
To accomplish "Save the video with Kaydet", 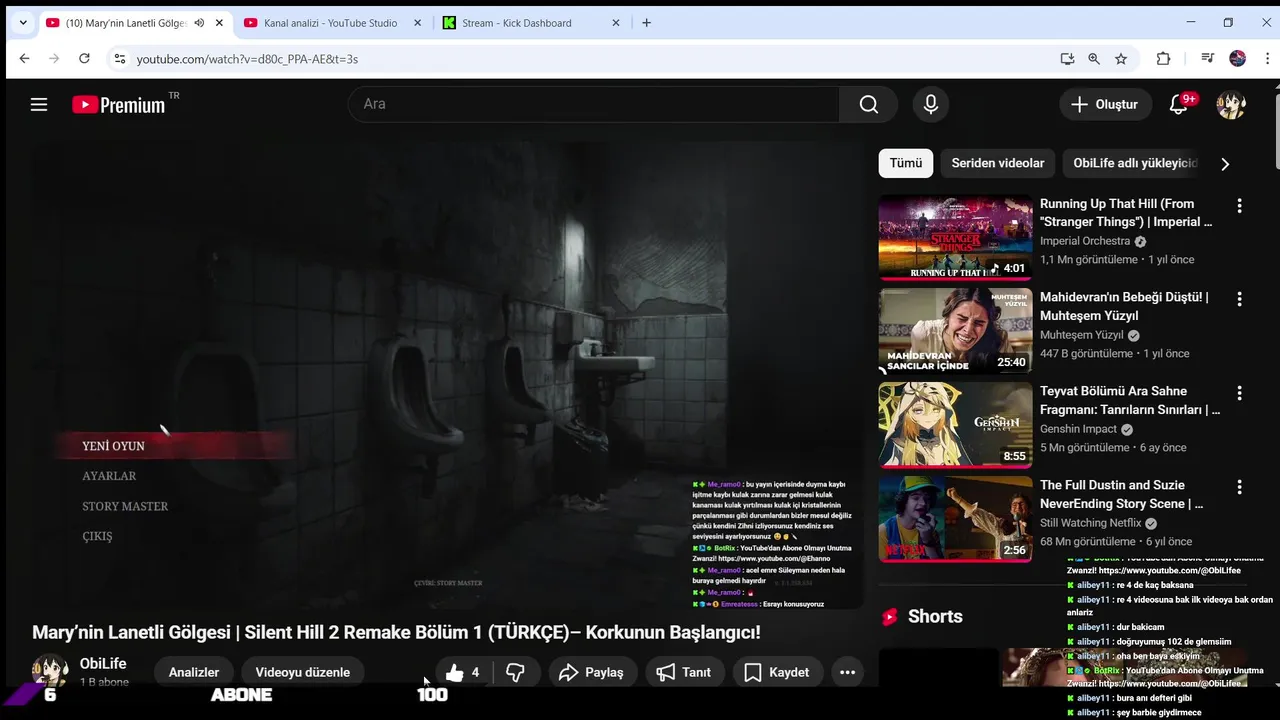I will [x=777, y=672].
